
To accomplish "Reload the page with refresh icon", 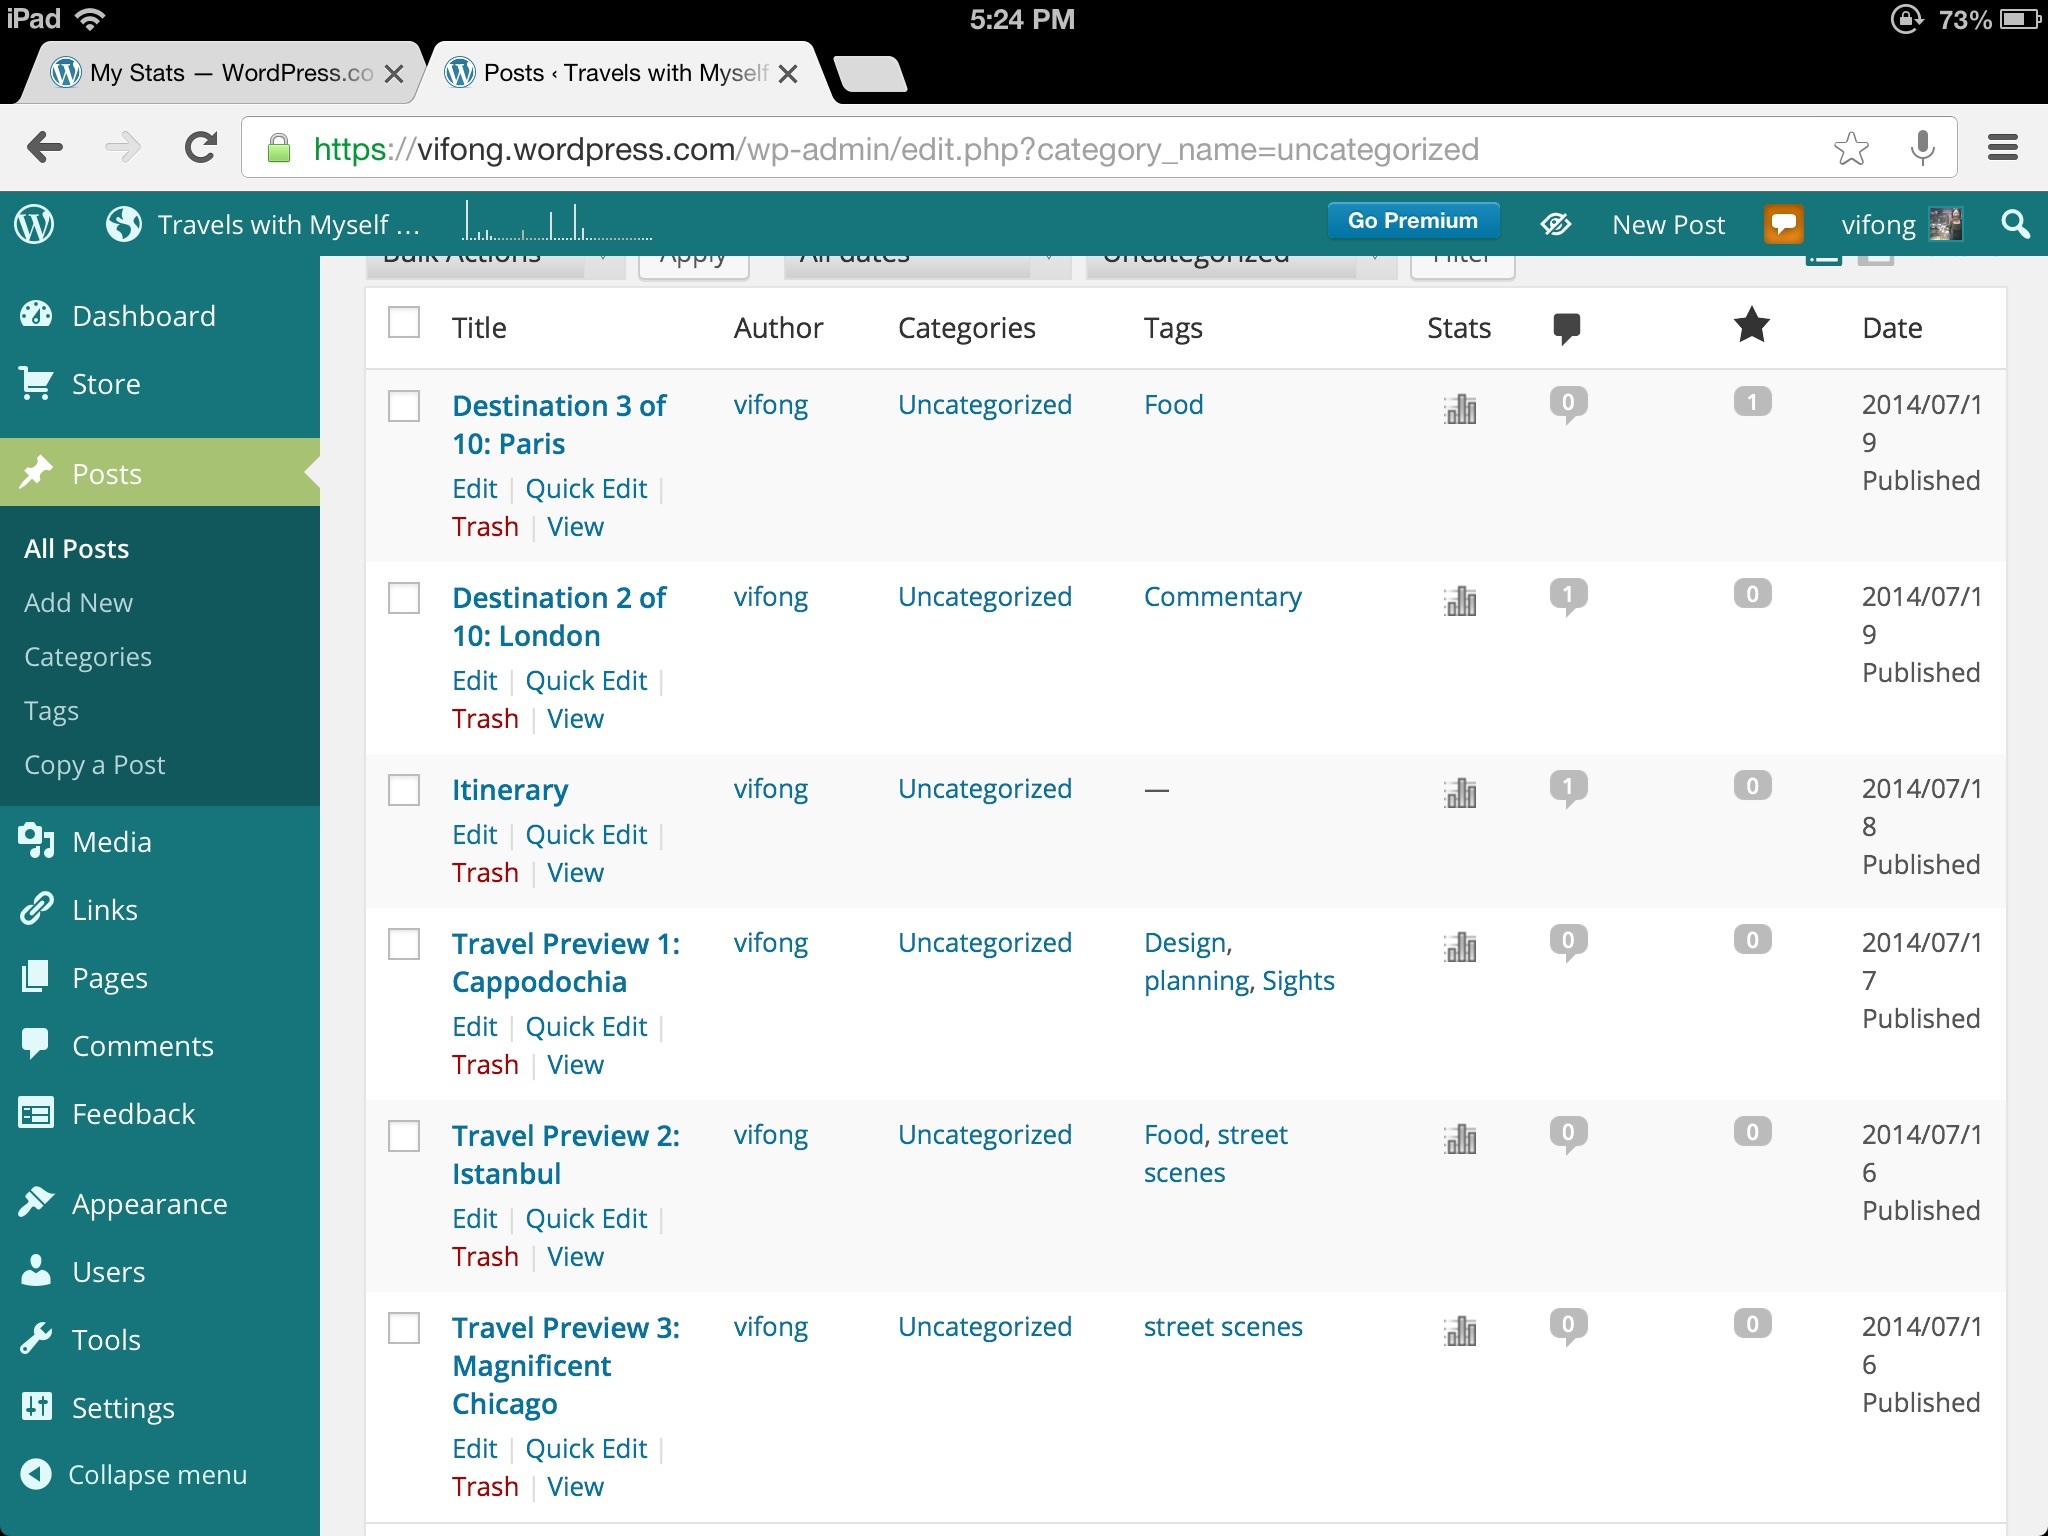I will pos(201,149).
